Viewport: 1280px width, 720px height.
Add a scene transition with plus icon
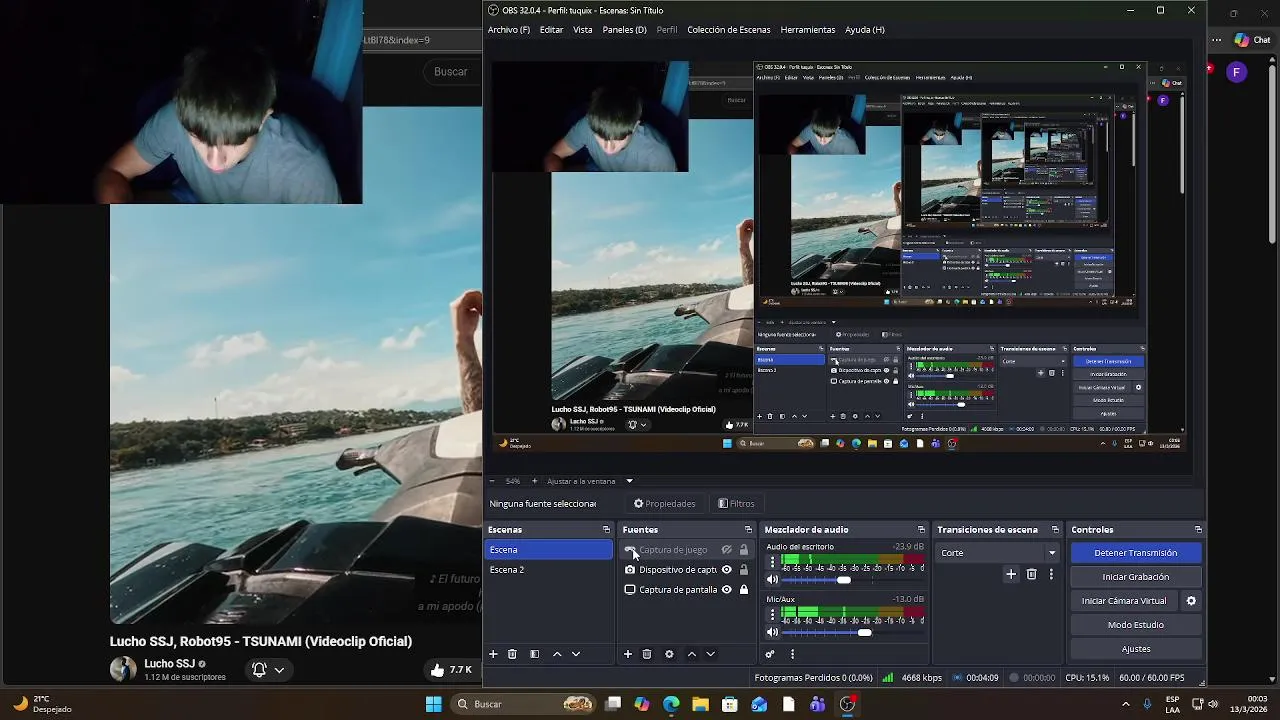click(1011, 574)
